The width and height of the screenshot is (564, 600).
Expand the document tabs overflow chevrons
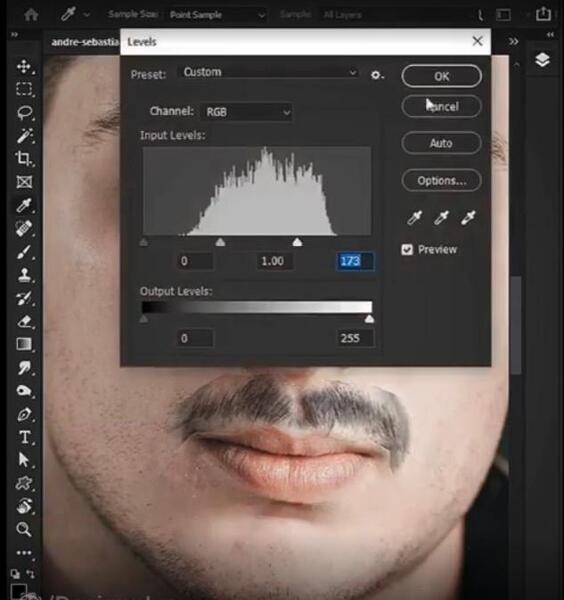514,41
